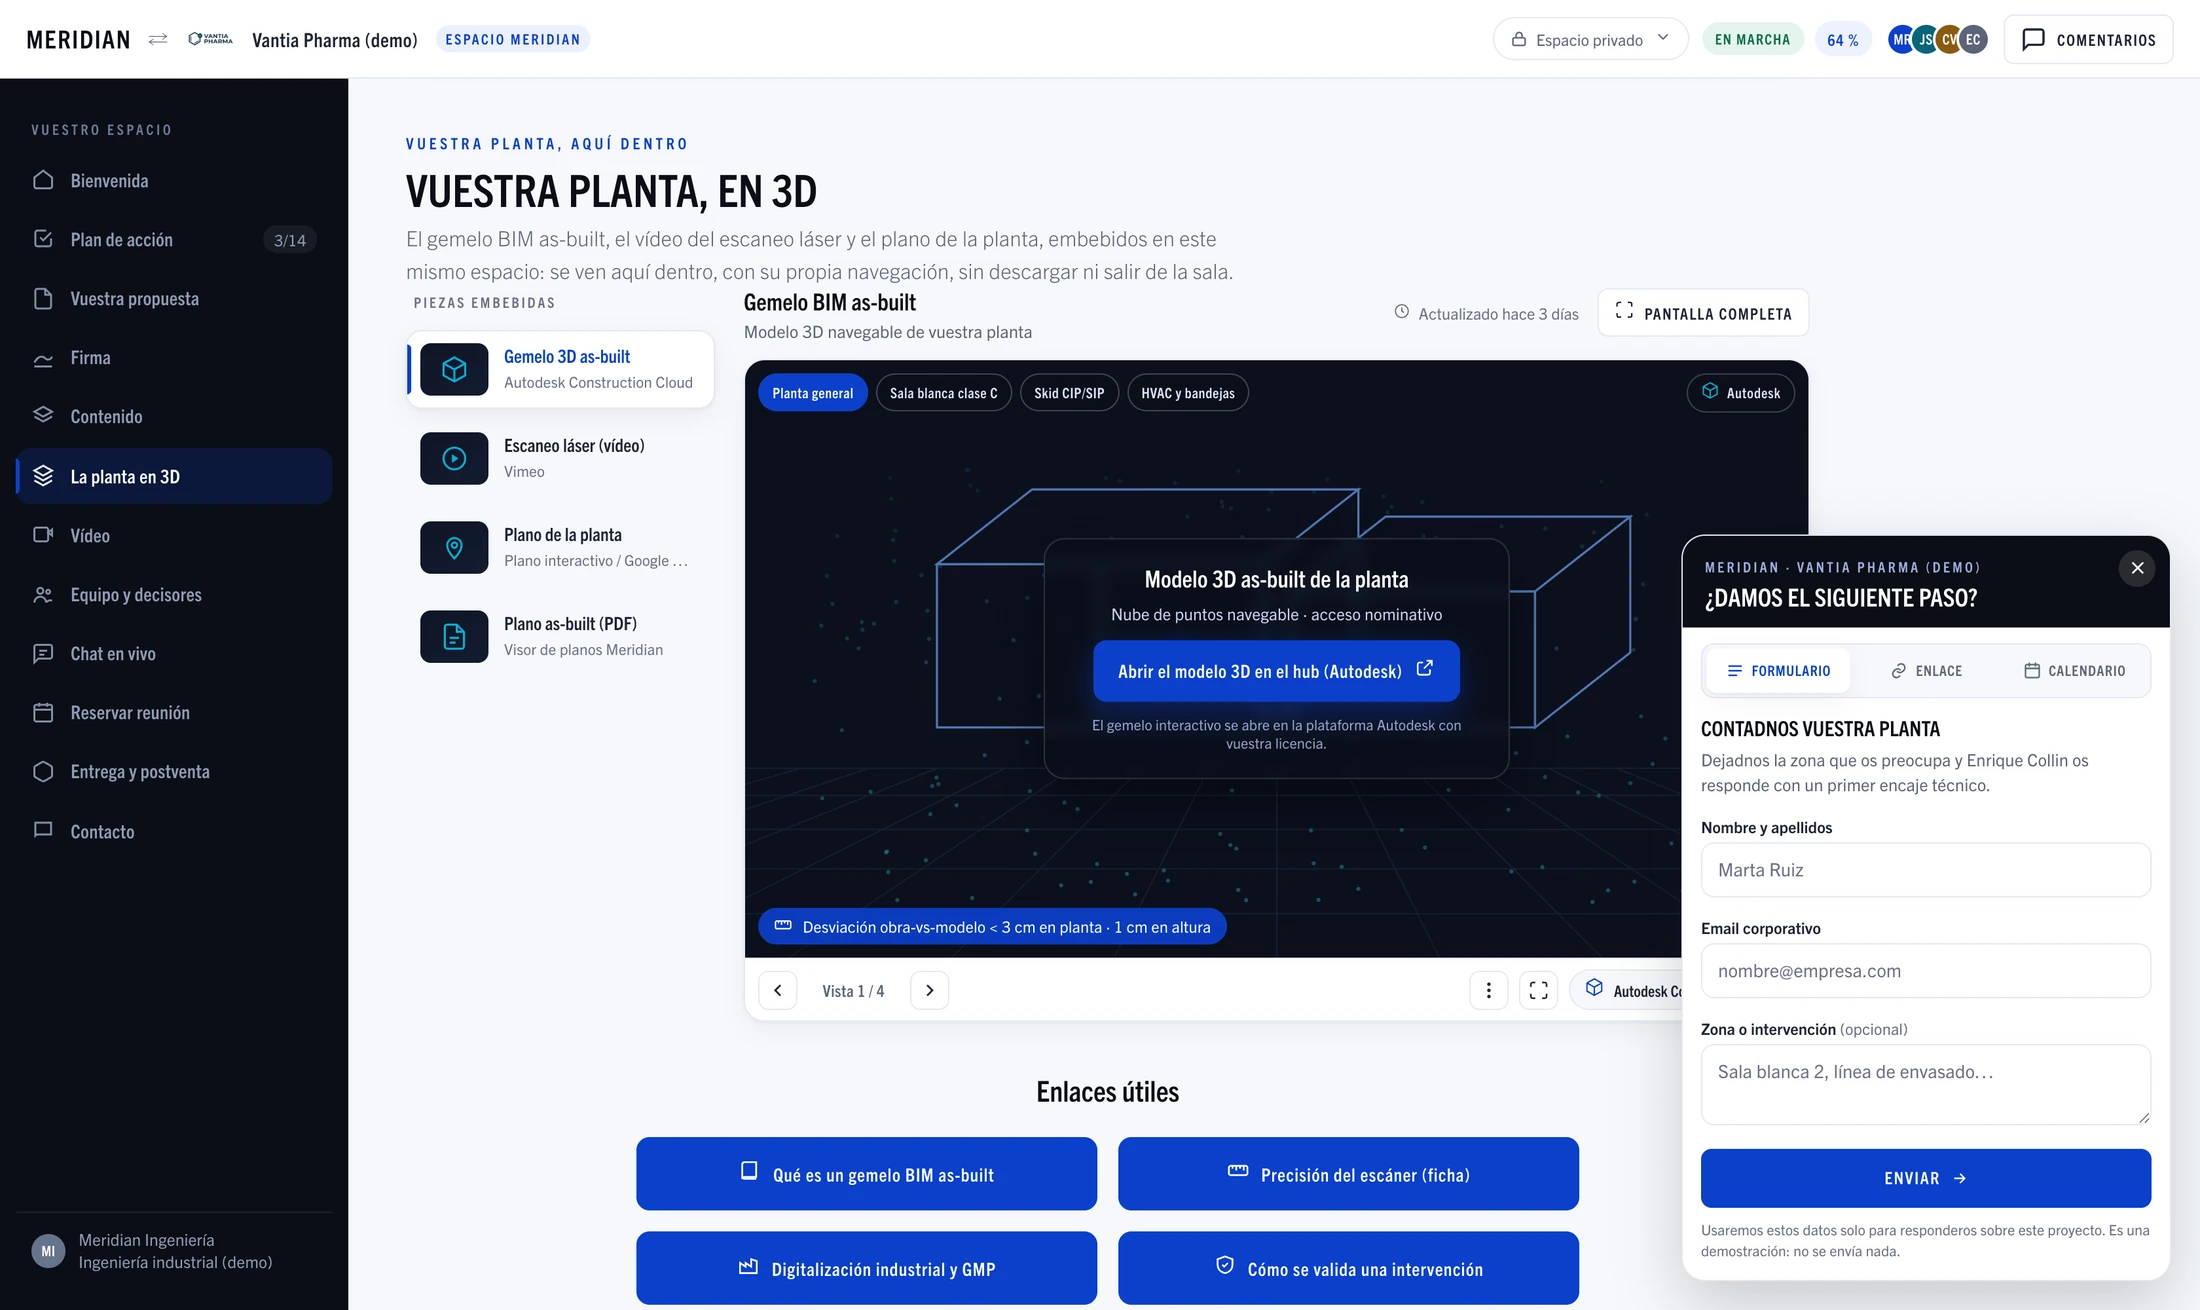Open the Firma section
The height and width of the screenshot is (1310, 2200).
(x=174, y=358)
